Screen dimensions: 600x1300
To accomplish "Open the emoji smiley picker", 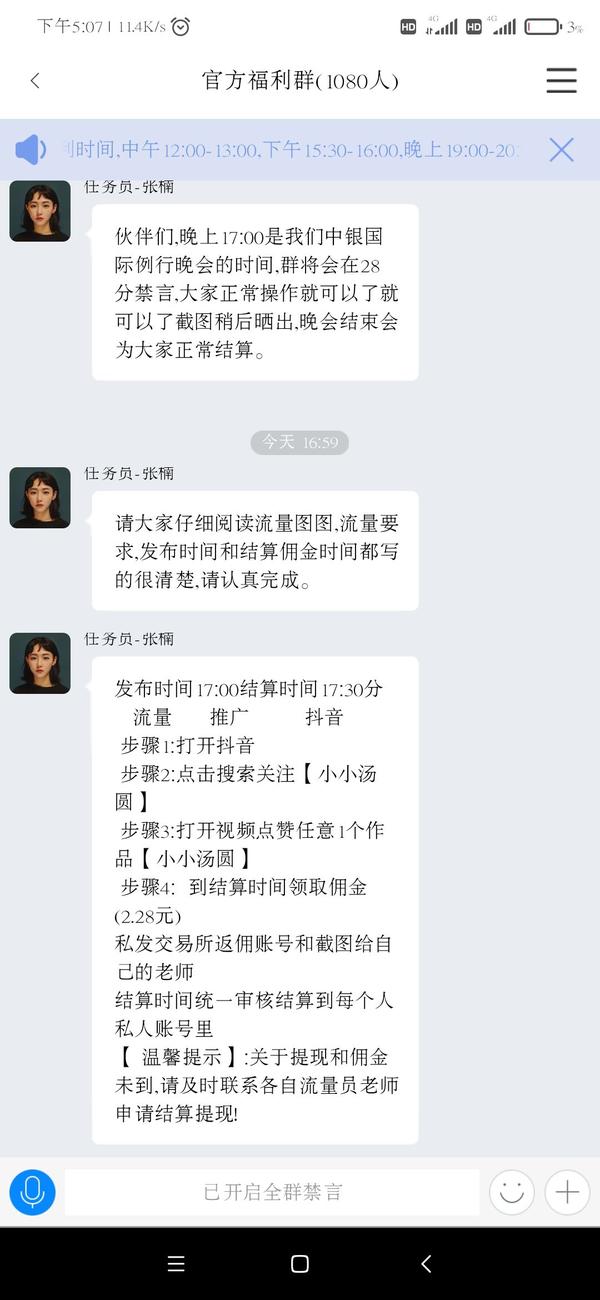I will 511,1192.
